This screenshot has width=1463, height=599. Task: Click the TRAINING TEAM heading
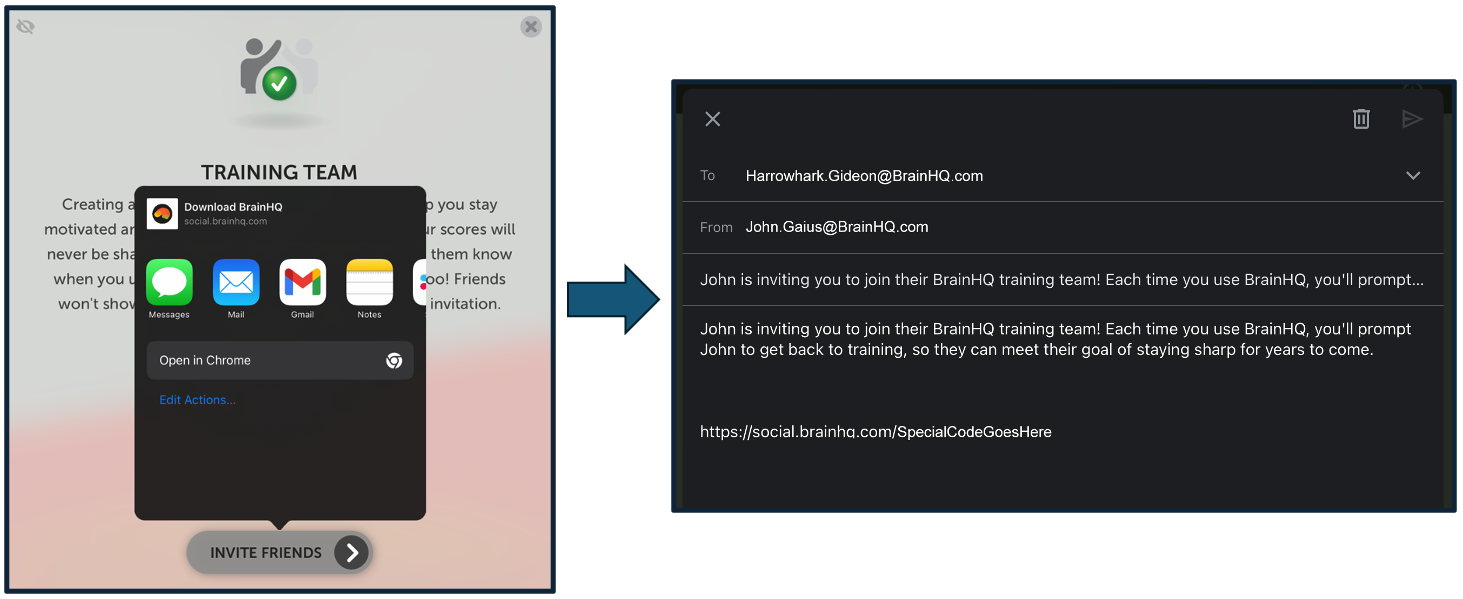tap(279, 172)
